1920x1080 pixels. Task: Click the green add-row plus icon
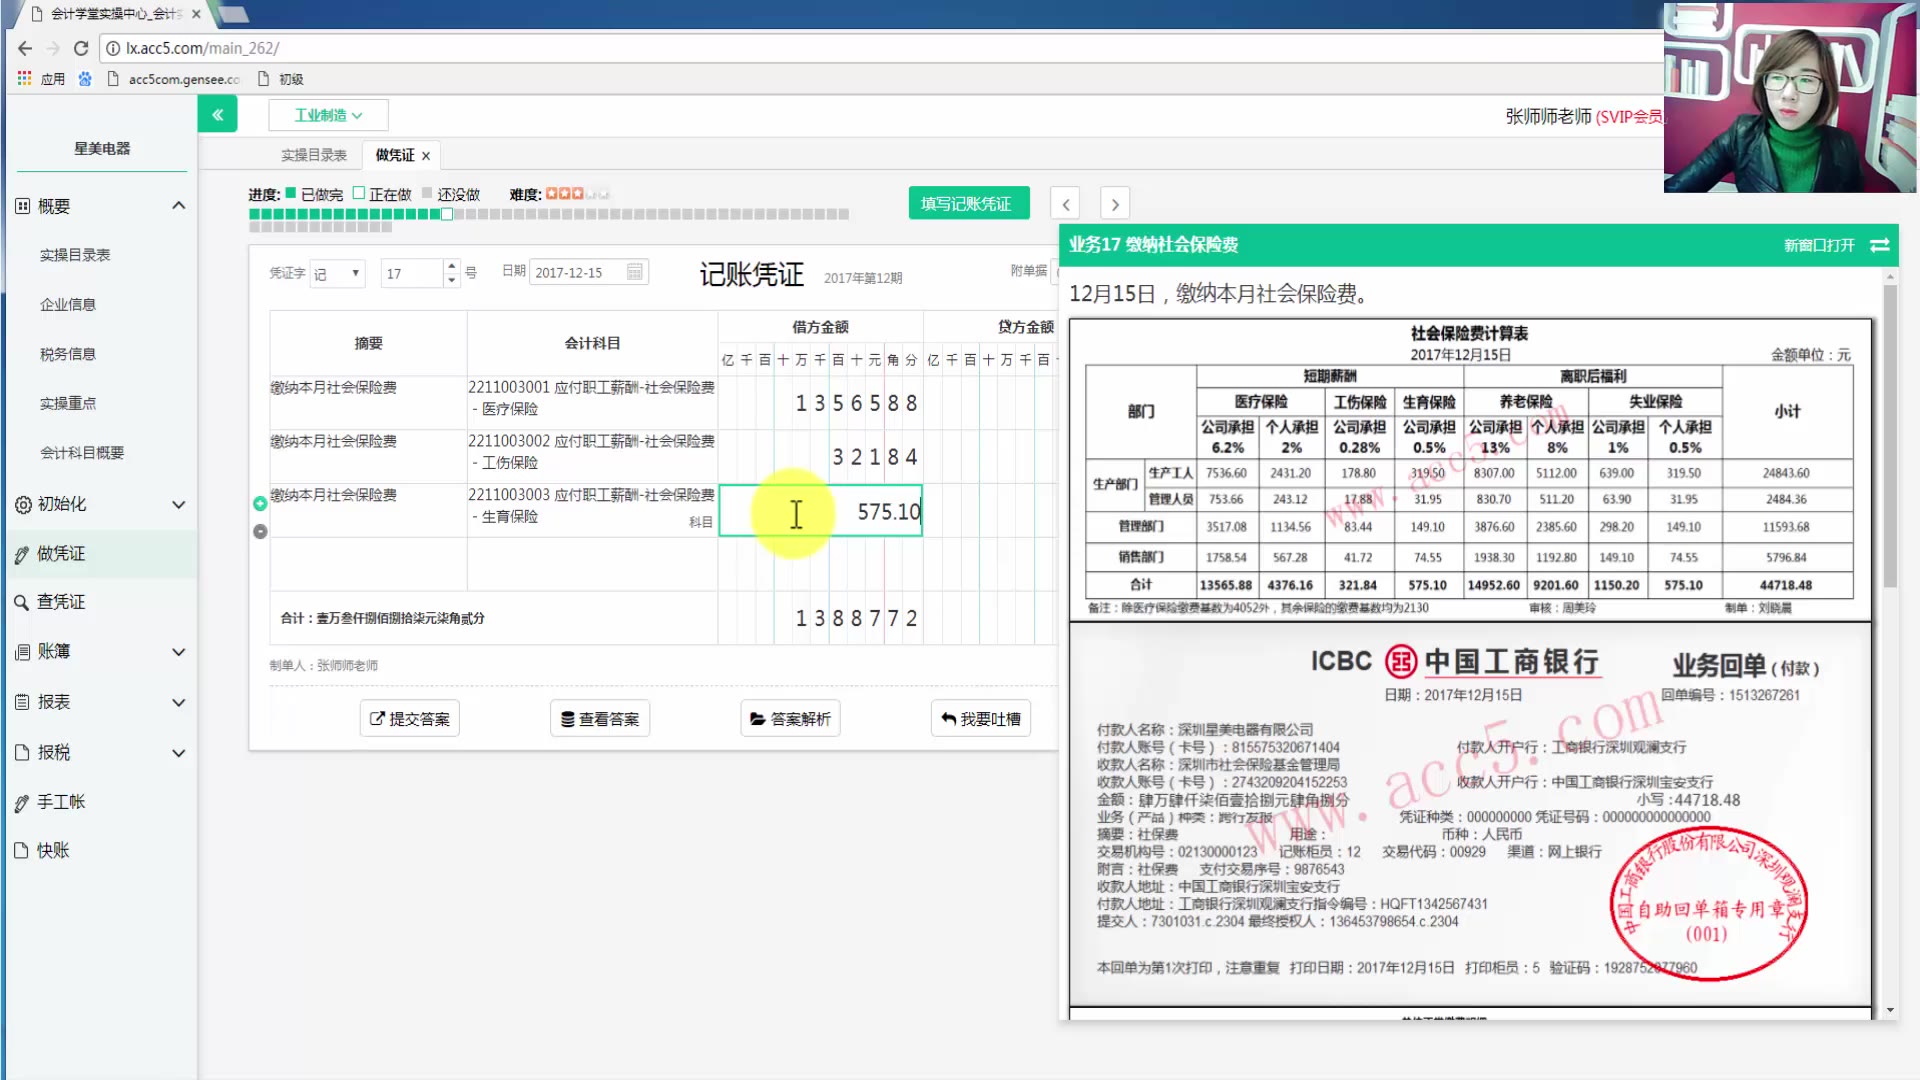[x=260, y=503]
